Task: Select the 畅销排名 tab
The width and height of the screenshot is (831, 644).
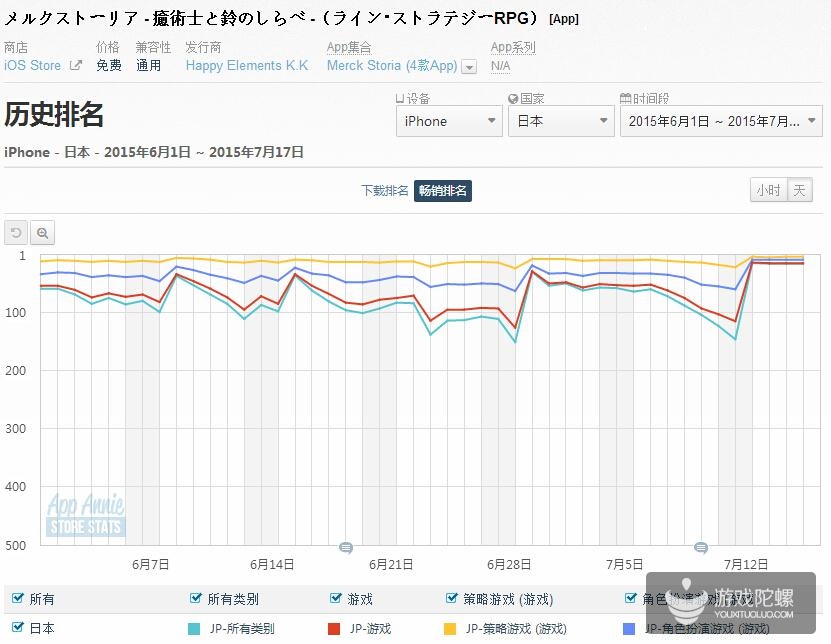Action: (442, 190)
